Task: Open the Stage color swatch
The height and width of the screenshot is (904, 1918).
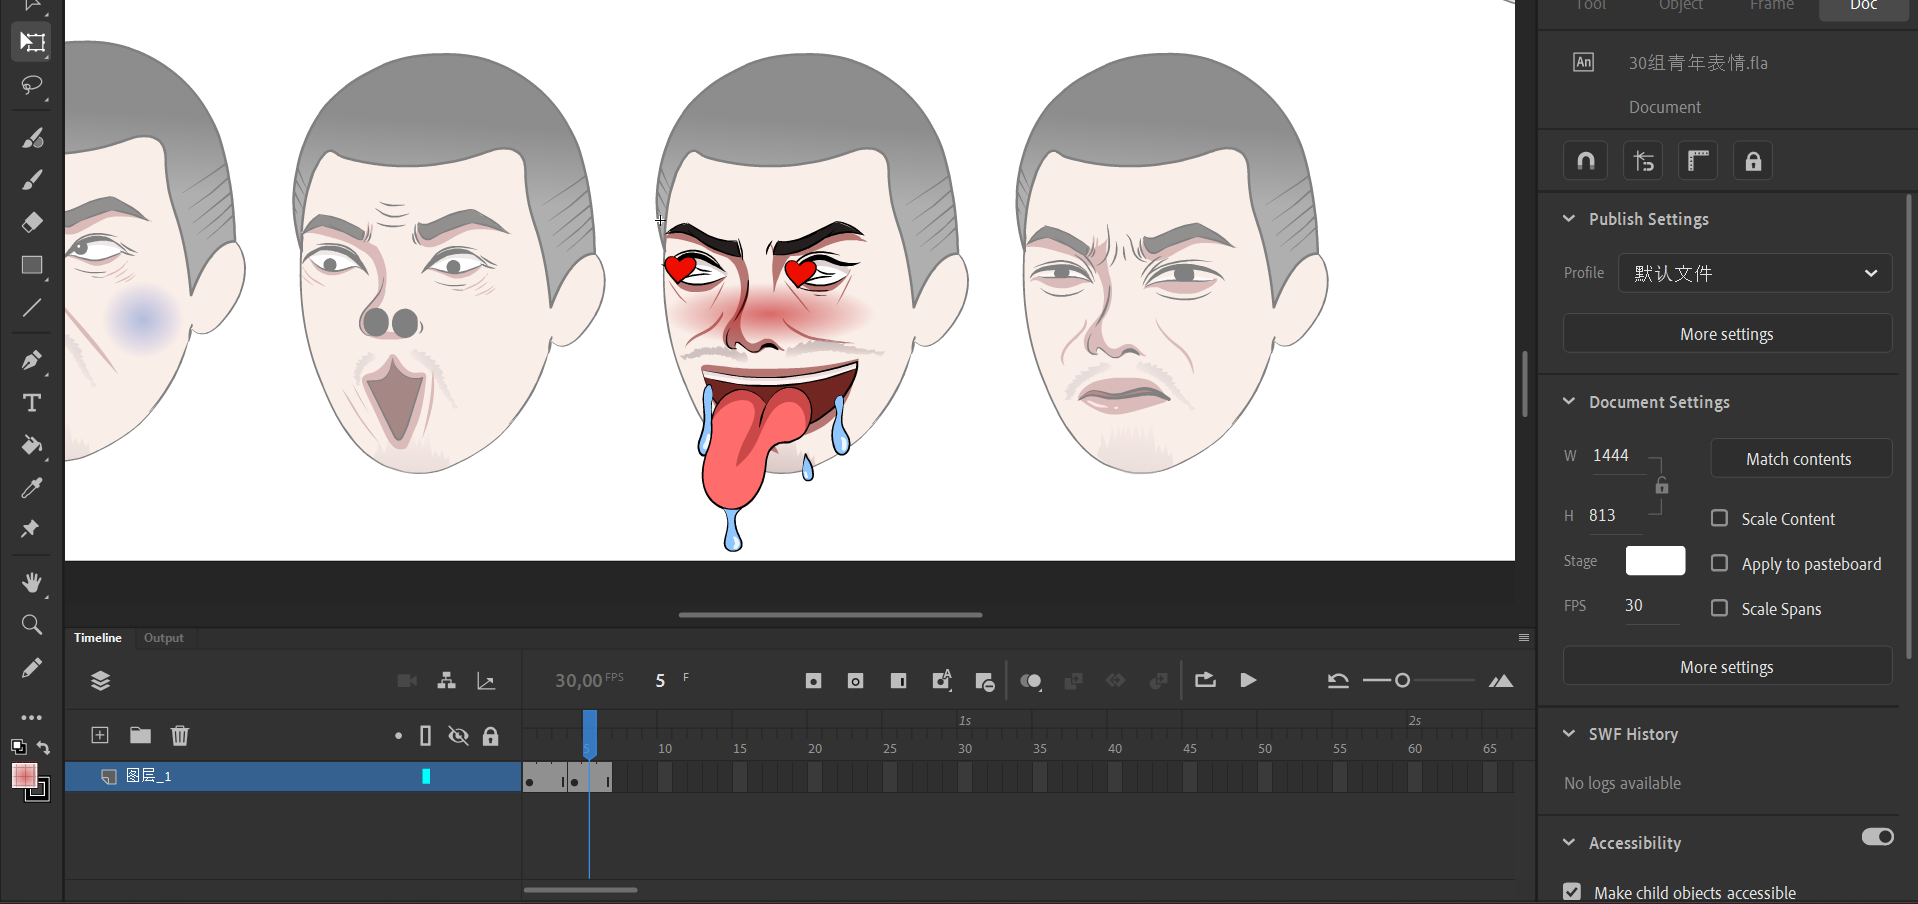Action: click(1655, 561)
